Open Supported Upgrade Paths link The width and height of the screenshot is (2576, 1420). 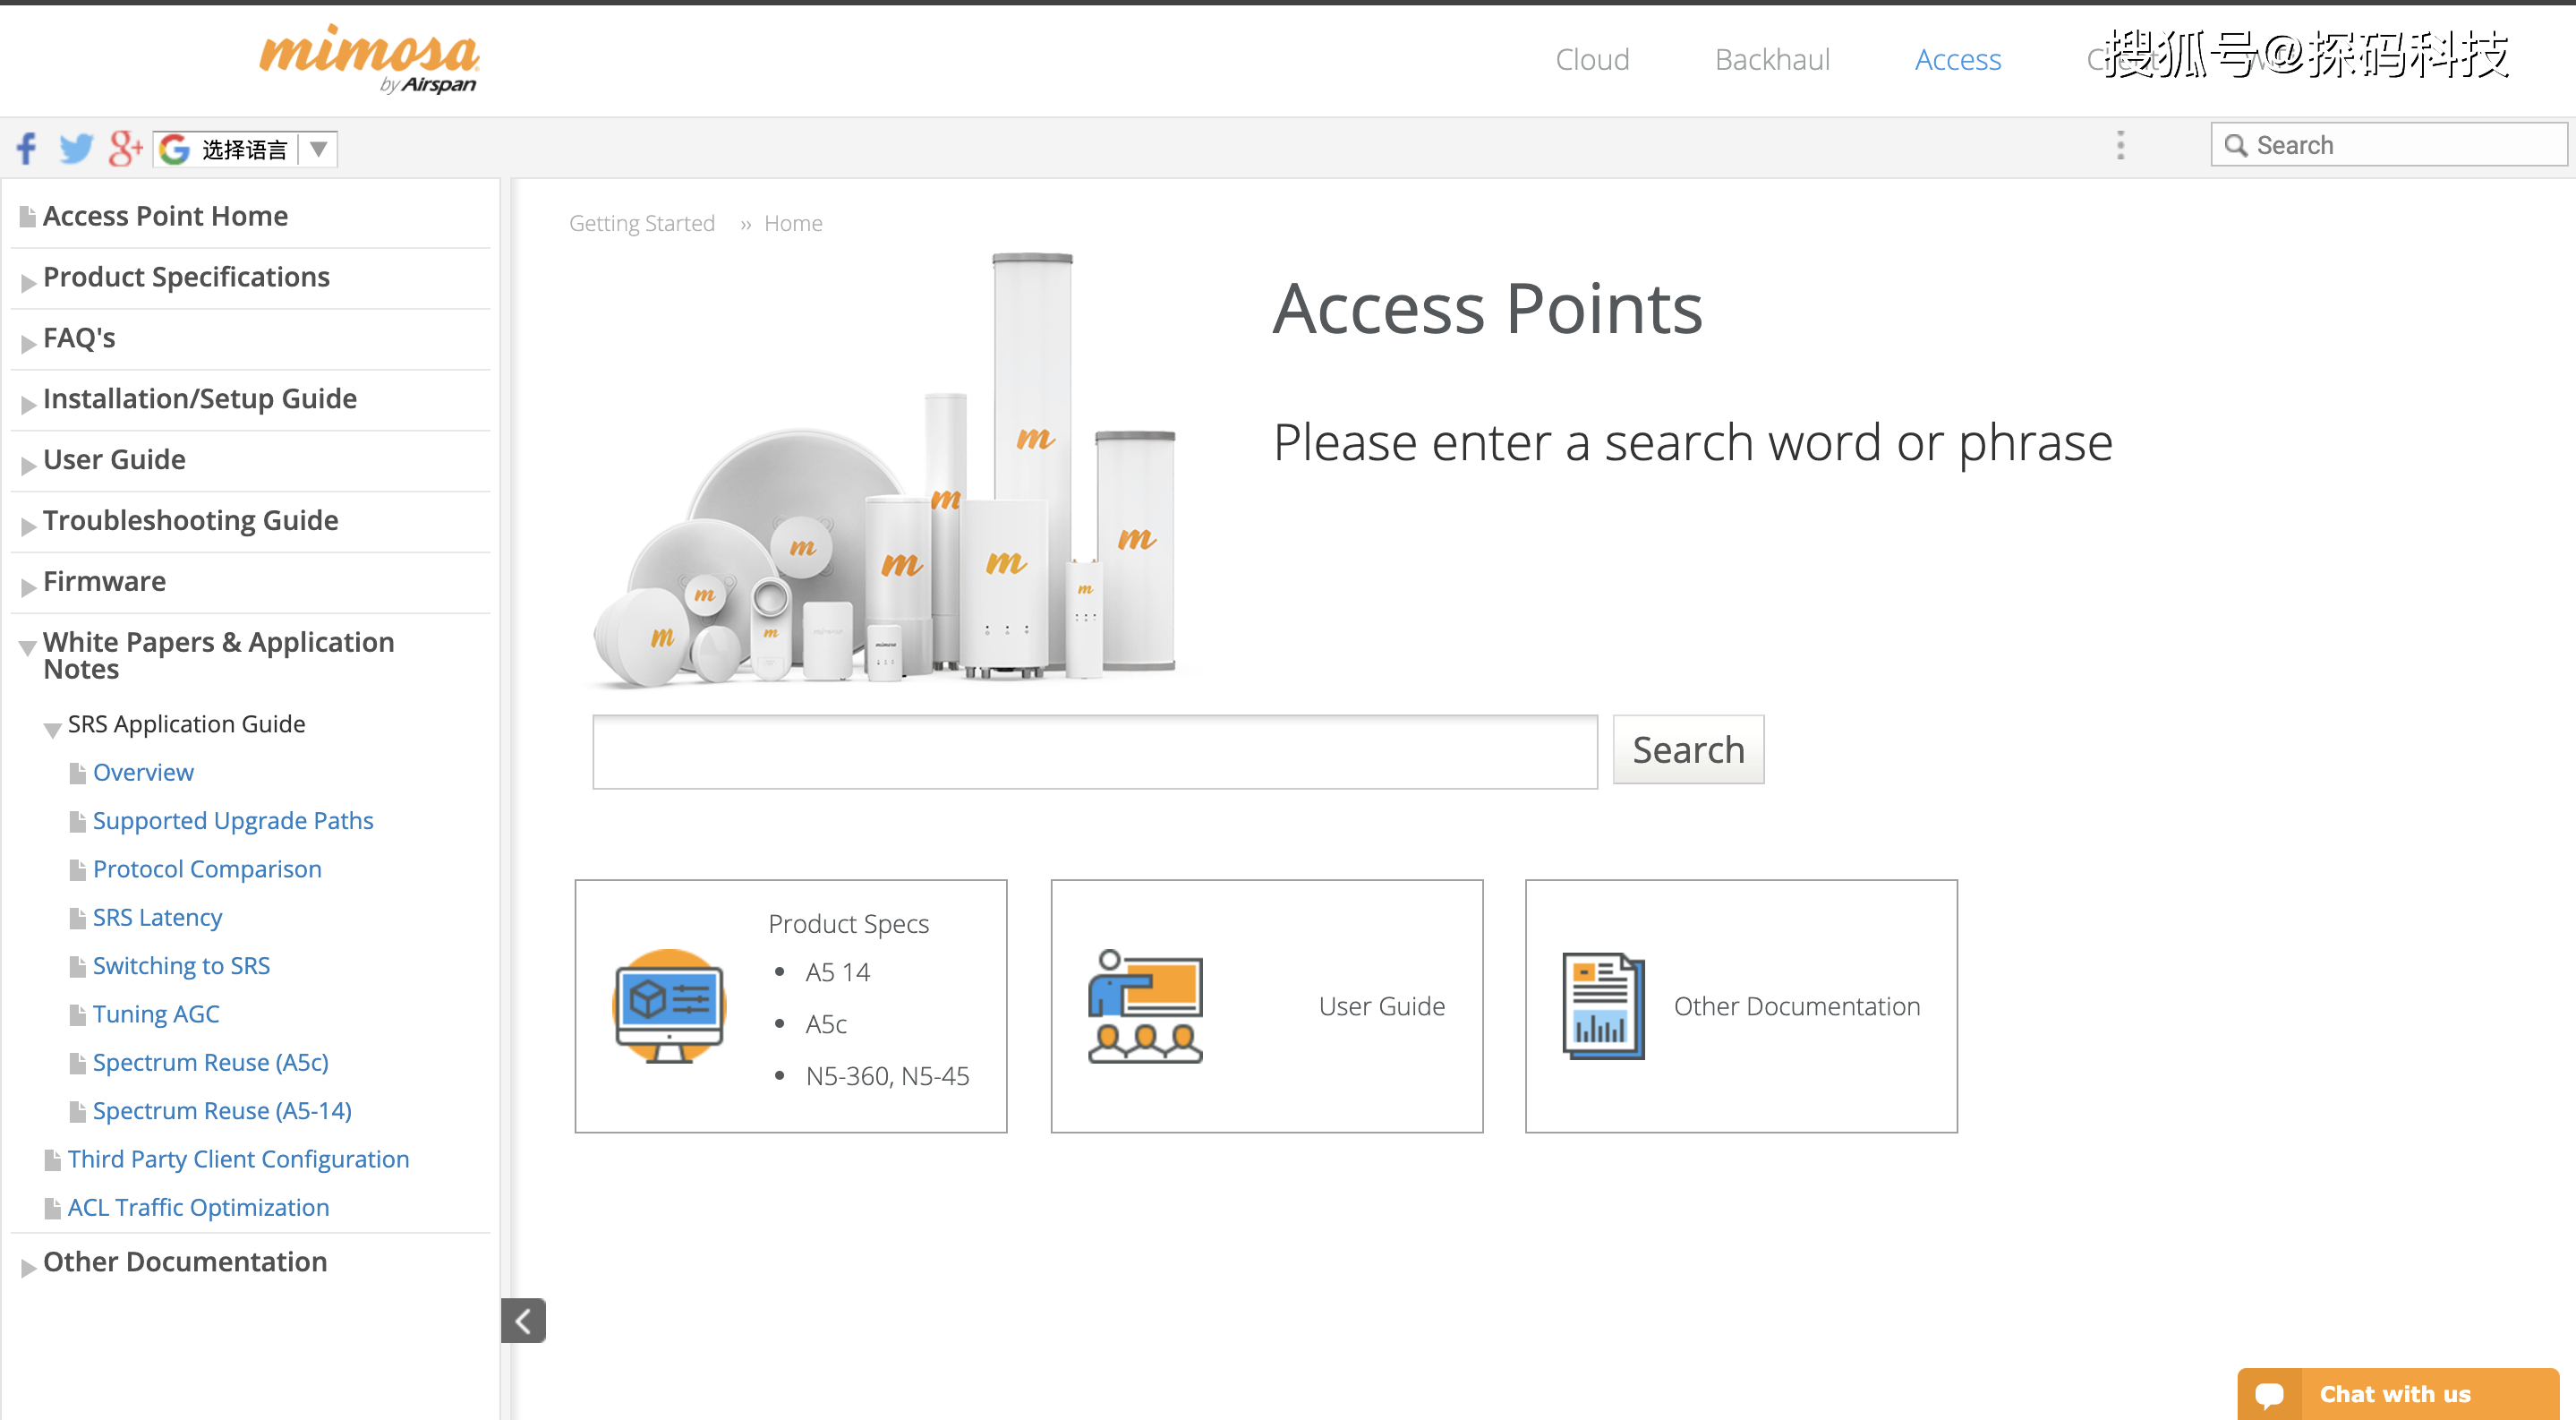pyautogui.click(x=233, y=821)
